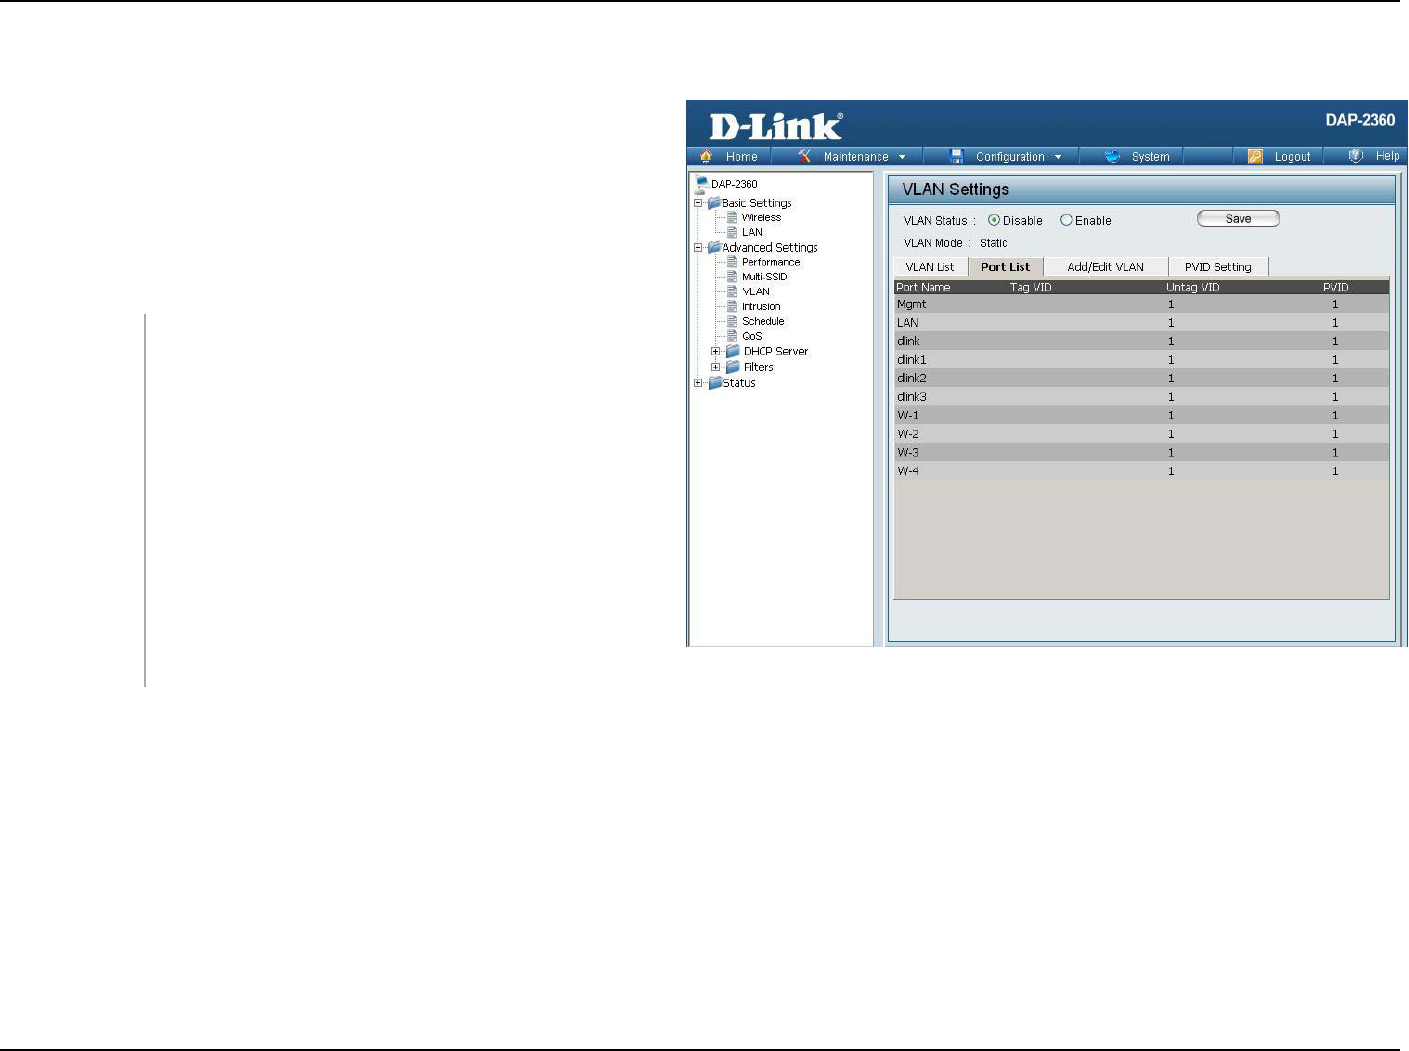Open the Help shield icon
Screen dimensions: 1409x1051
click(x=1356, y=156)
